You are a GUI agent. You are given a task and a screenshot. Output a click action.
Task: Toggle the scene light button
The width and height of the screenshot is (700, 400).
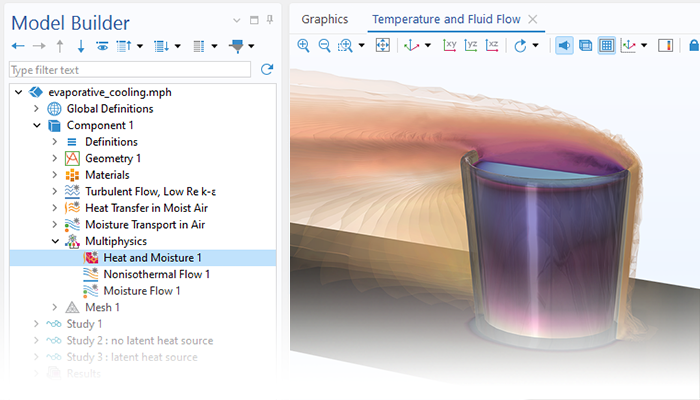564,45
